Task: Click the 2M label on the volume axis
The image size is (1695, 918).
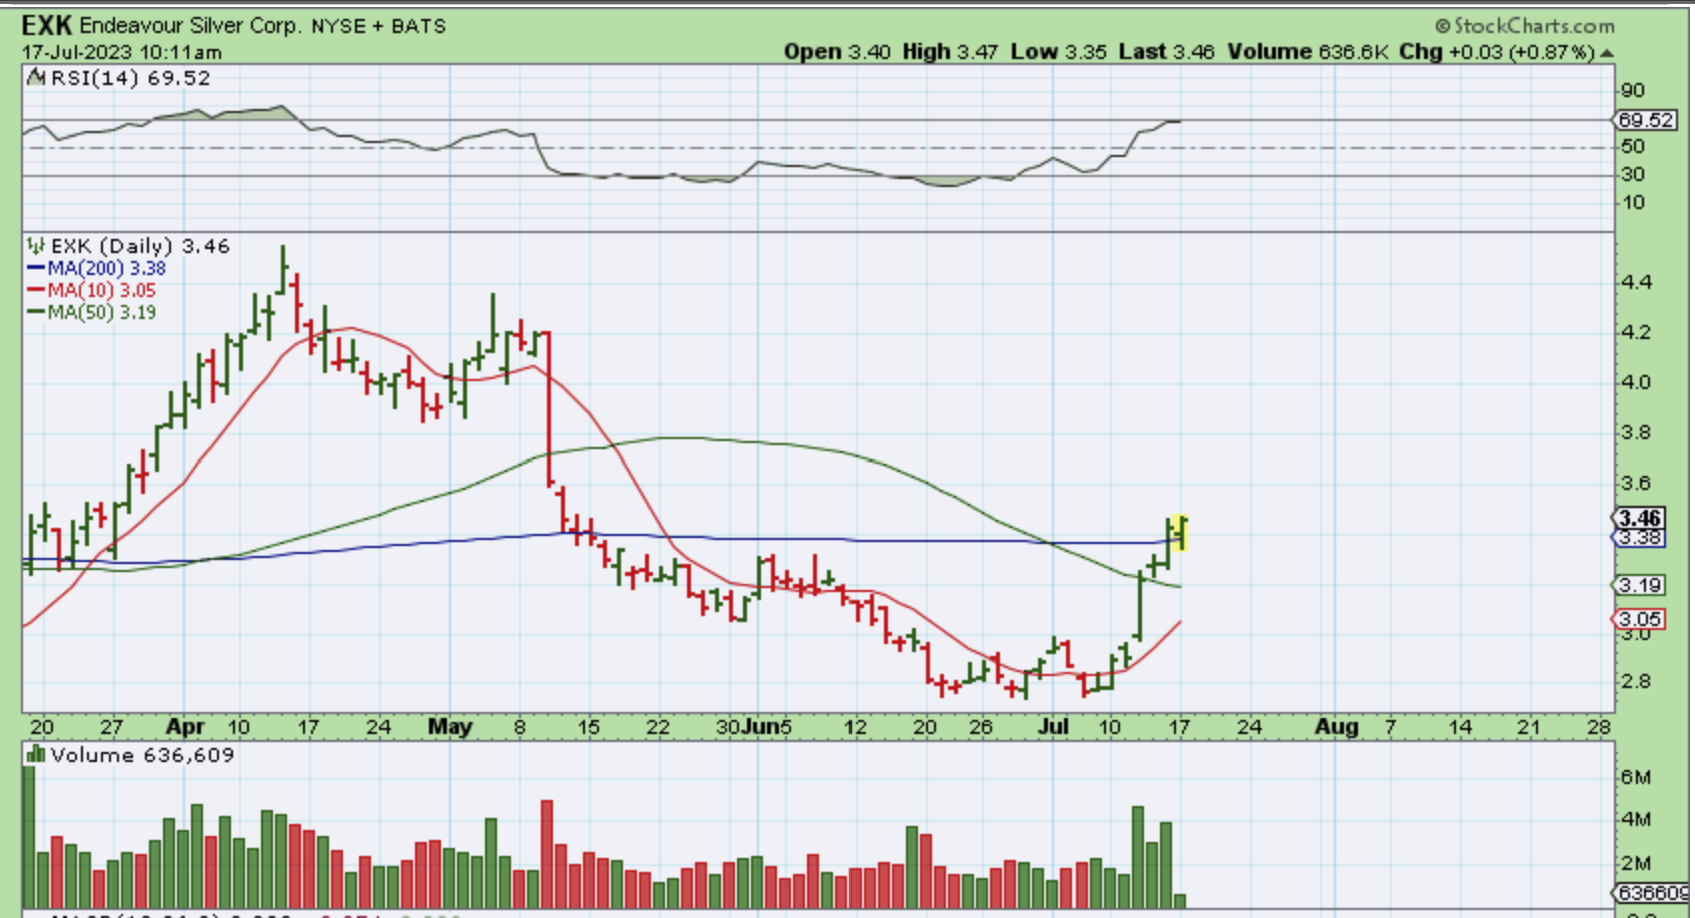Action: coord(1636,863)
